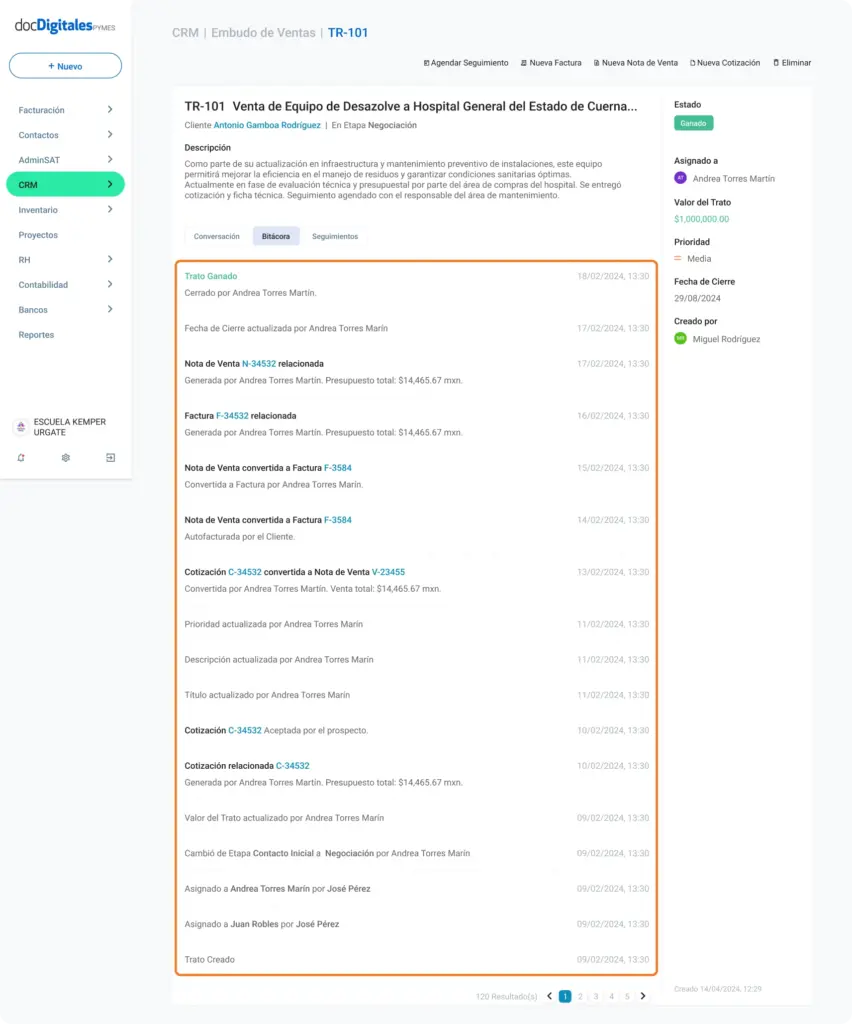The image size is (852, 1024).
Task: Click the Media priority icon
Action: 678,259
